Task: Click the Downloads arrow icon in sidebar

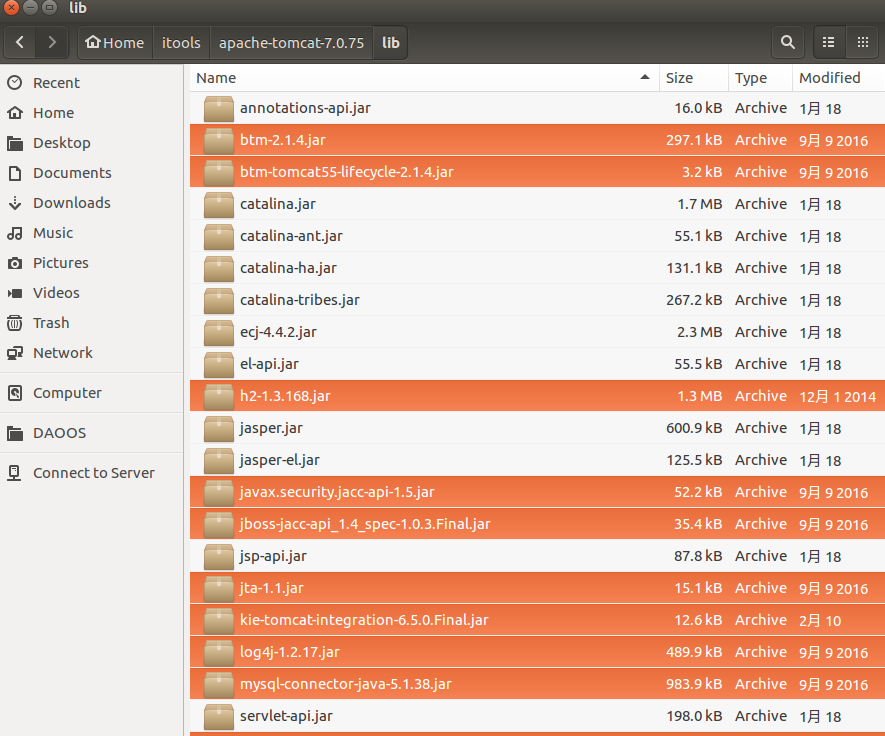Action: tap(15, 203)
